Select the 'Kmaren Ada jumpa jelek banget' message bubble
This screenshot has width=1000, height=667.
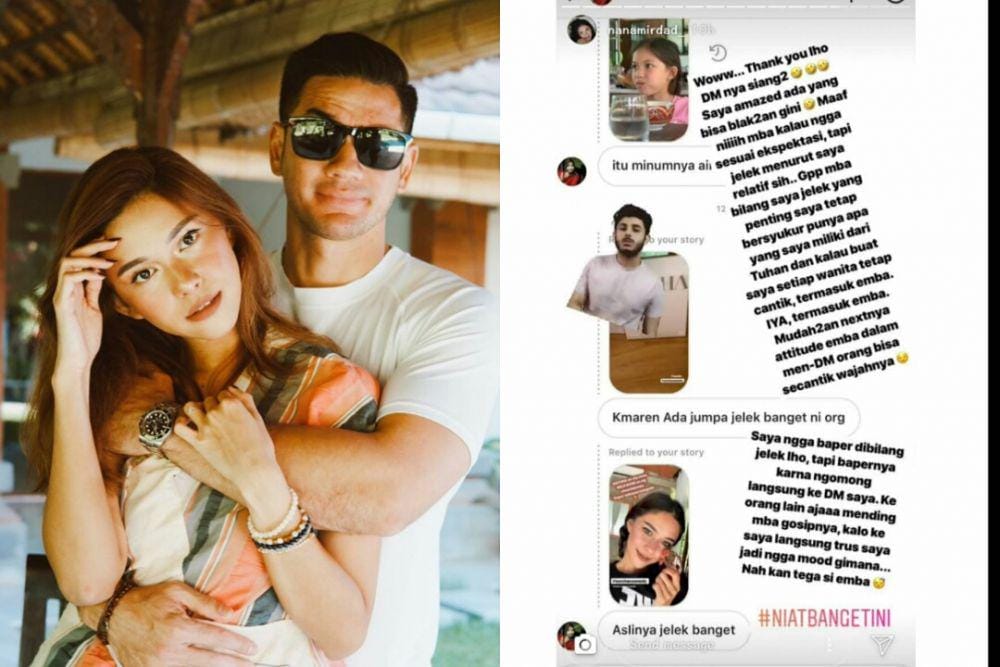[x=728, y=418]
